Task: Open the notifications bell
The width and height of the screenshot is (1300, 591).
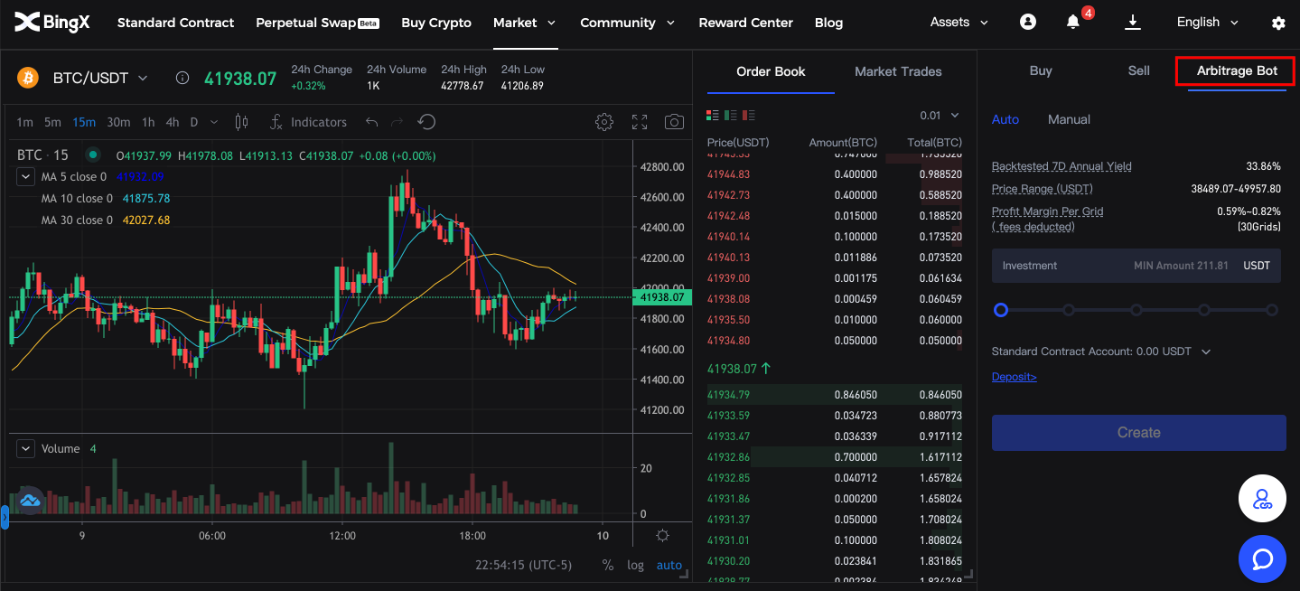Action: coord(1073,22)
